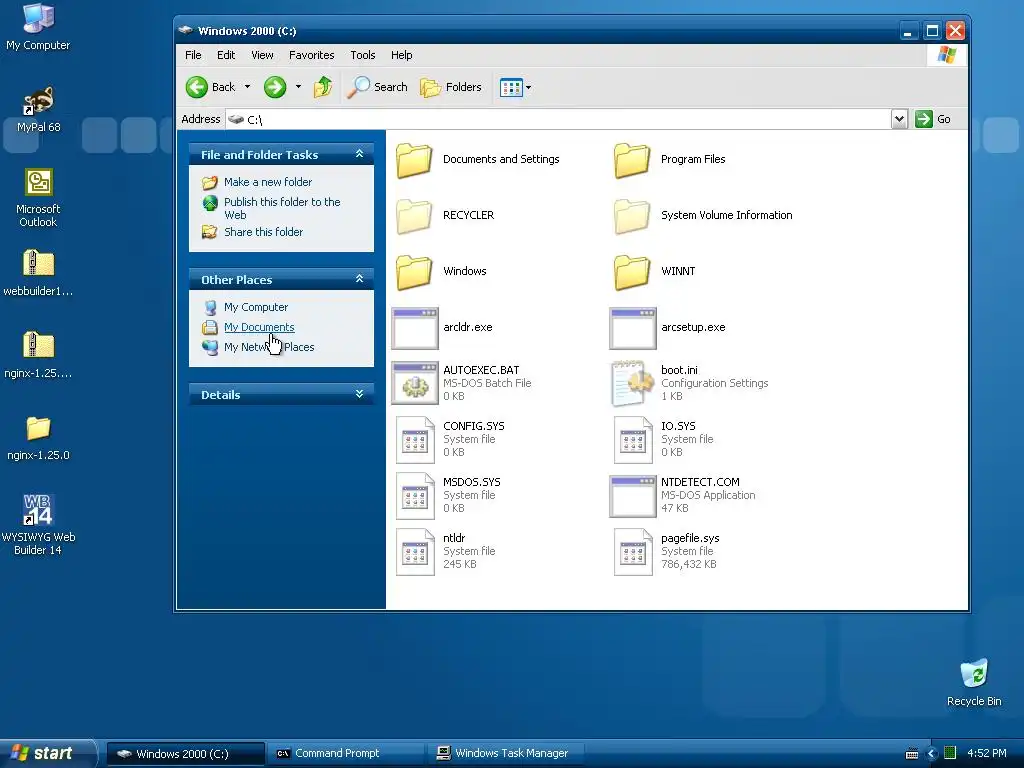
Task: Select the Windows folder icon
Action: coord(414,272)
